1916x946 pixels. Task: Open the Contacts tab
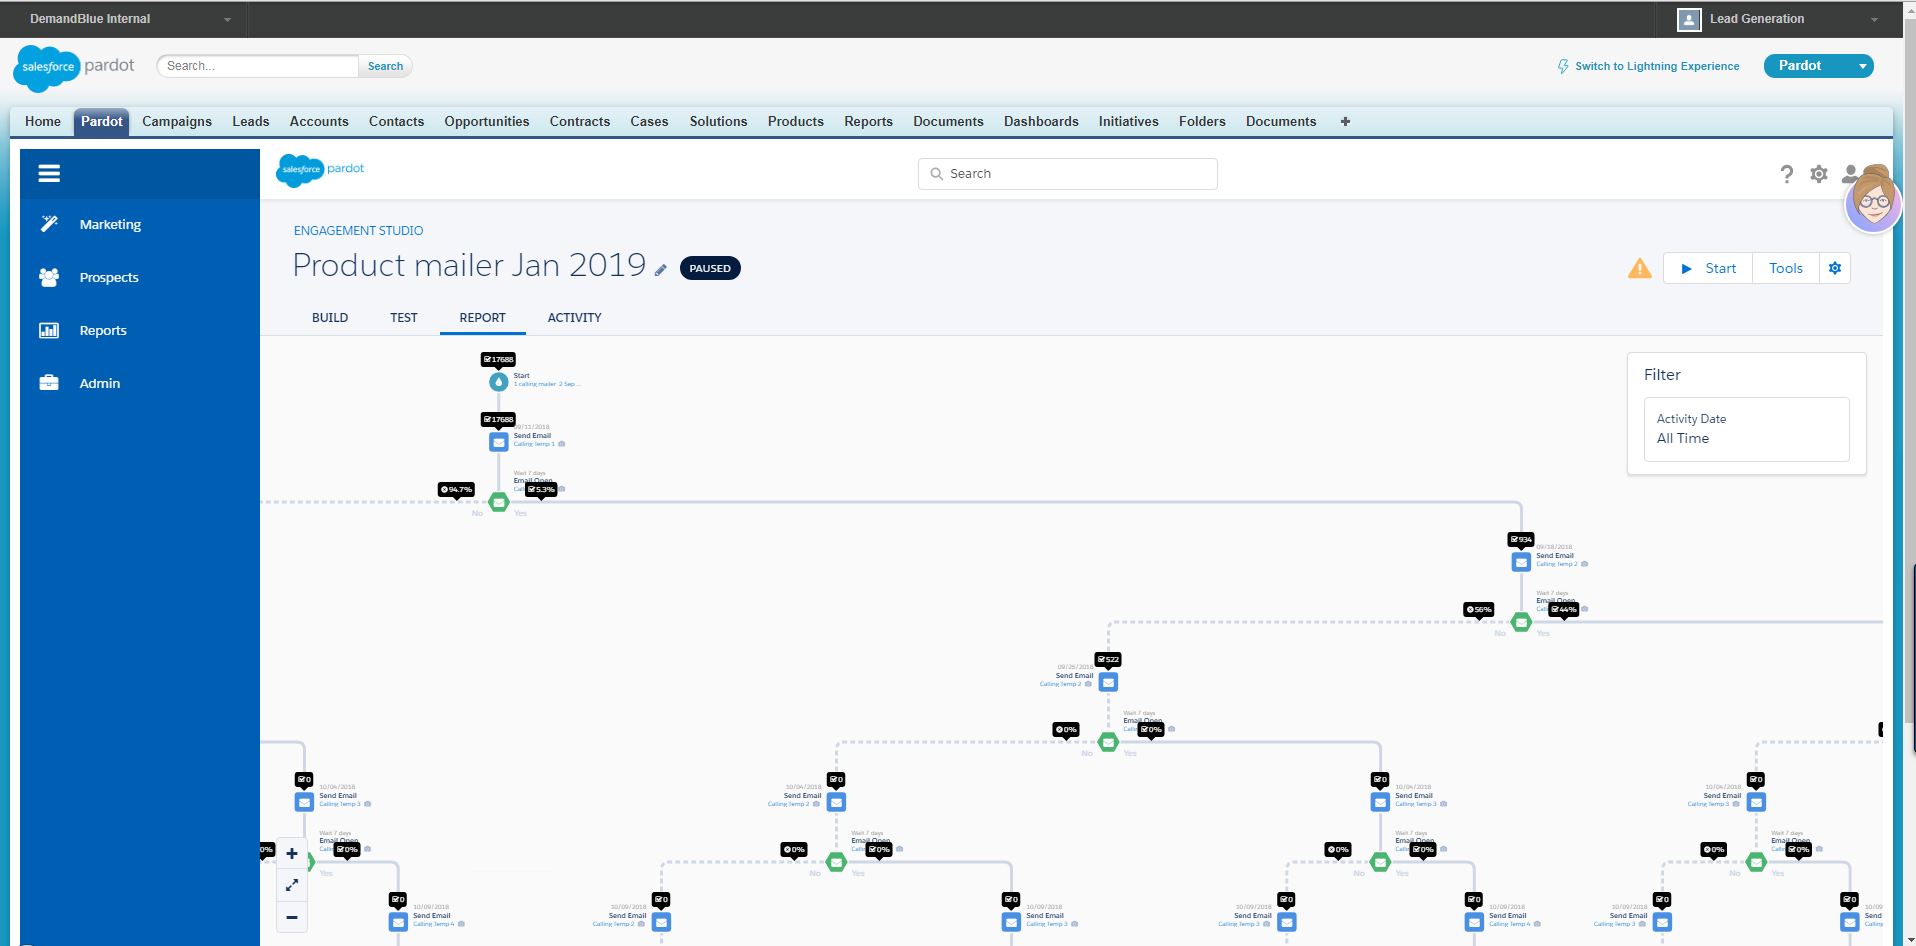click(x=397, y=121)
